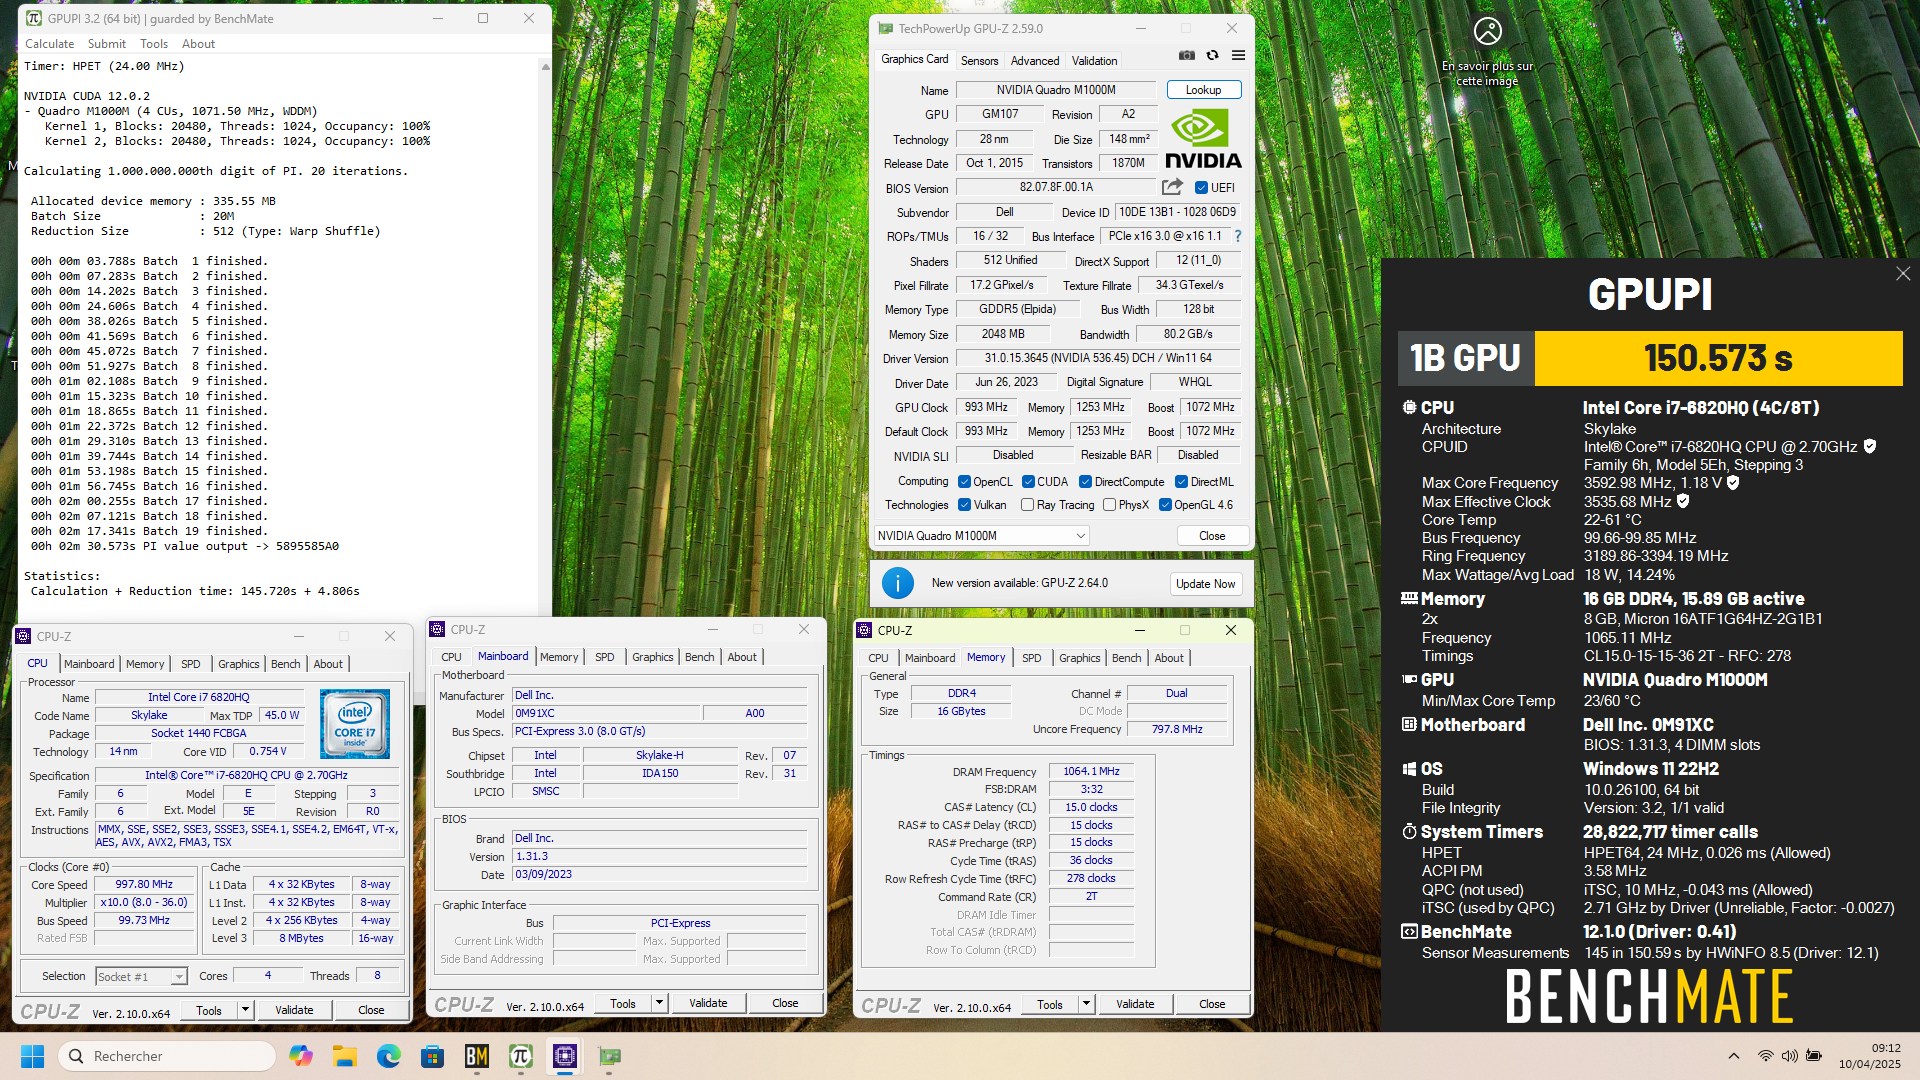1920x1080 pixels.
Task: Click Update Now in the GPU-Z notification
Action: (x=1205, y=584)
